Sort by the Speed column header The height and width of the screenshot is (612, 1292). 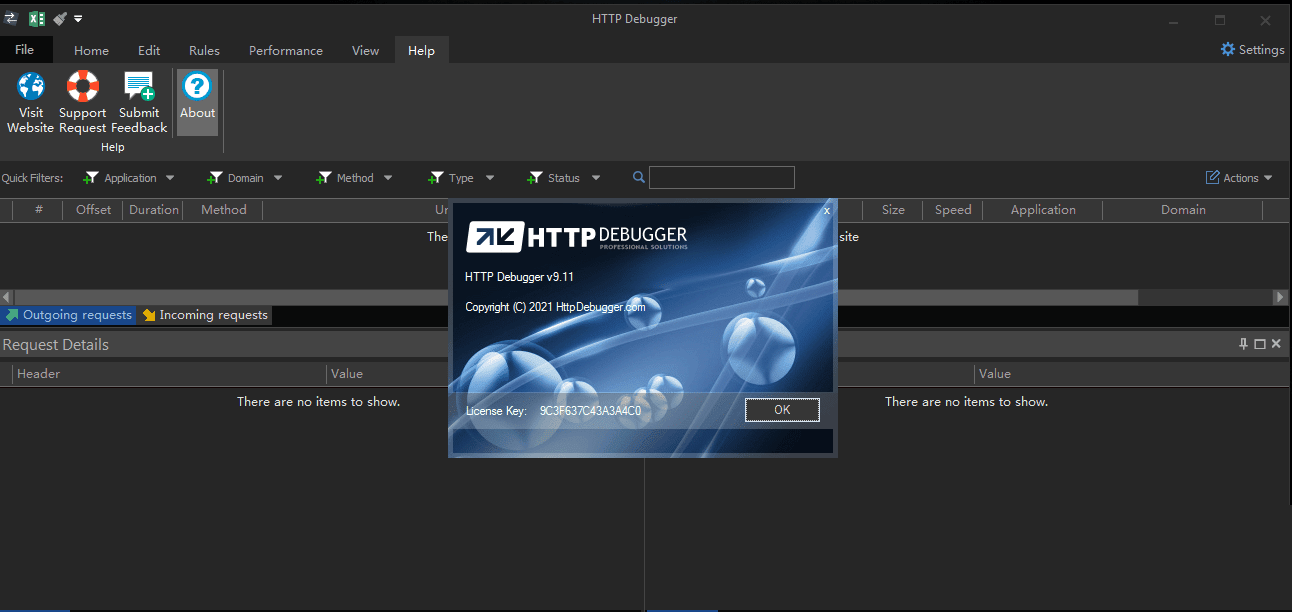[x=953, y=210]
